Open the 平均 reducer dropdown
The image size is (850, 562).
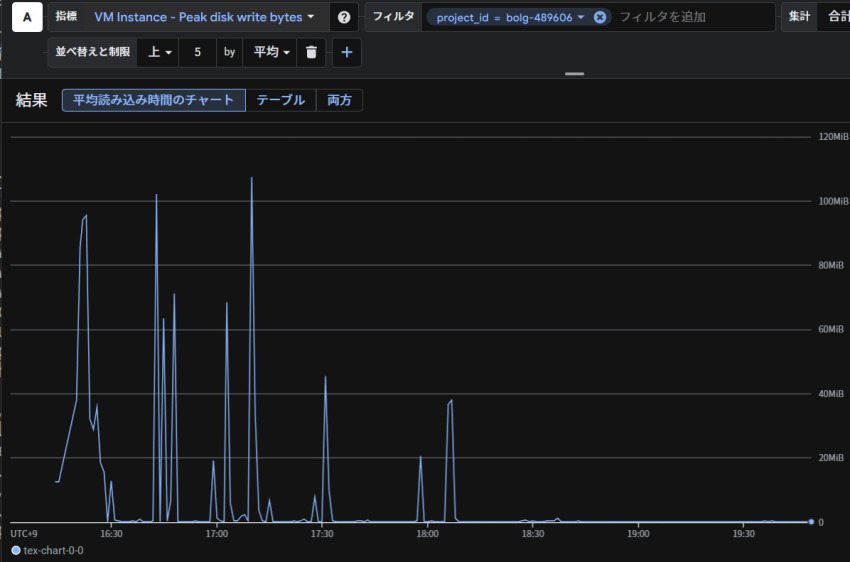271,52
